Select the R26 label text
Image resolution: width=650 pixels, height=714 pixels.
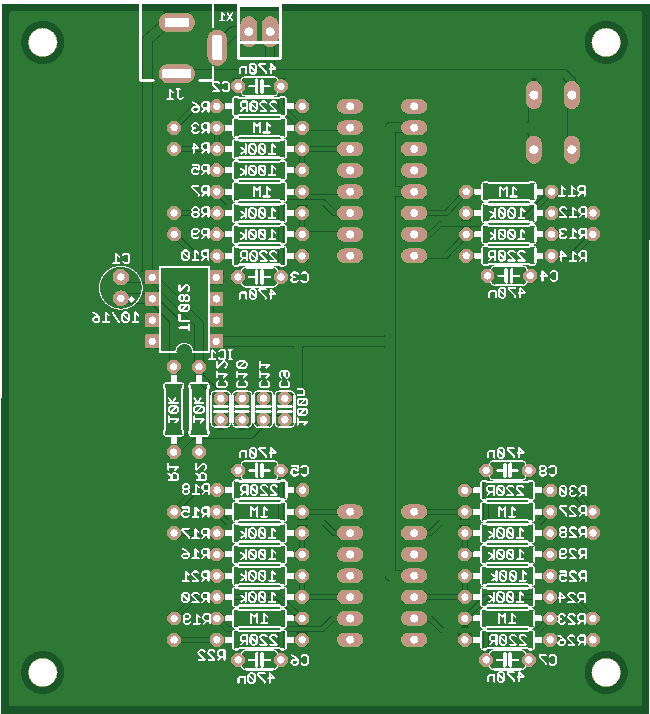click(573, 641)
